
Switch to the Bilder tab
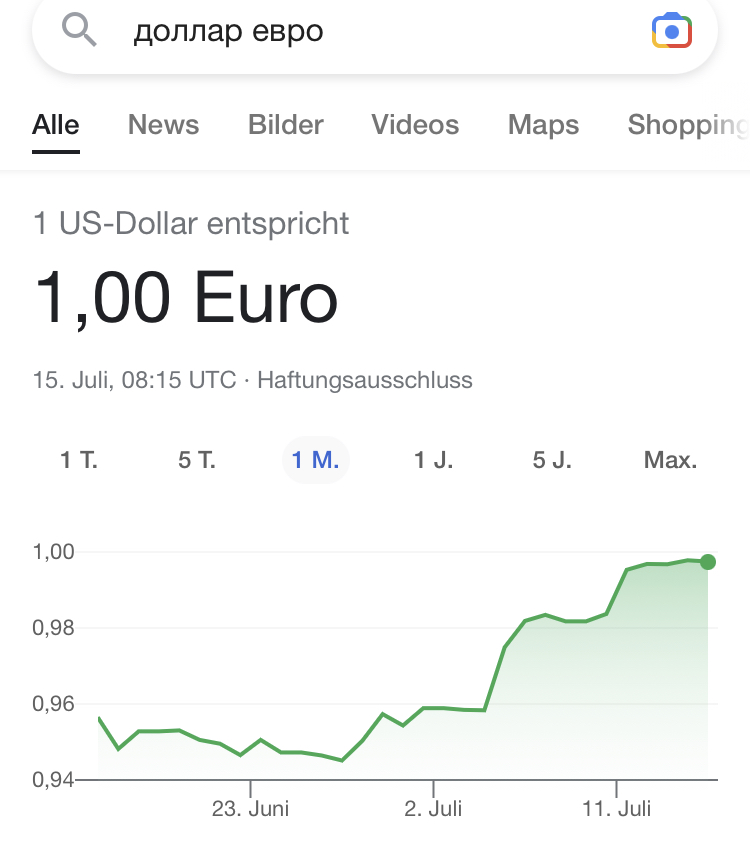[285, 125]
